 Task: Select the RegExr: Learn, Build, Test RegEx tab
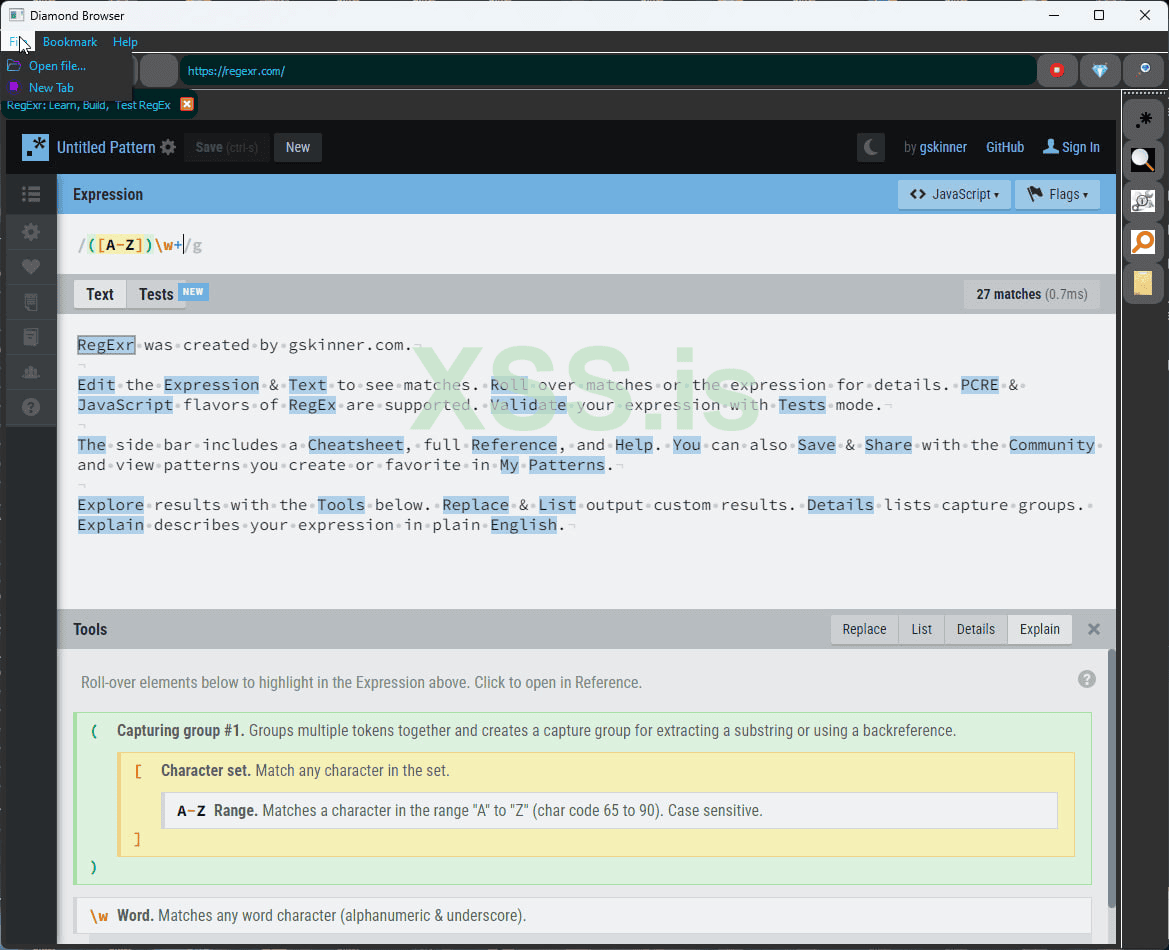(89, 105)
